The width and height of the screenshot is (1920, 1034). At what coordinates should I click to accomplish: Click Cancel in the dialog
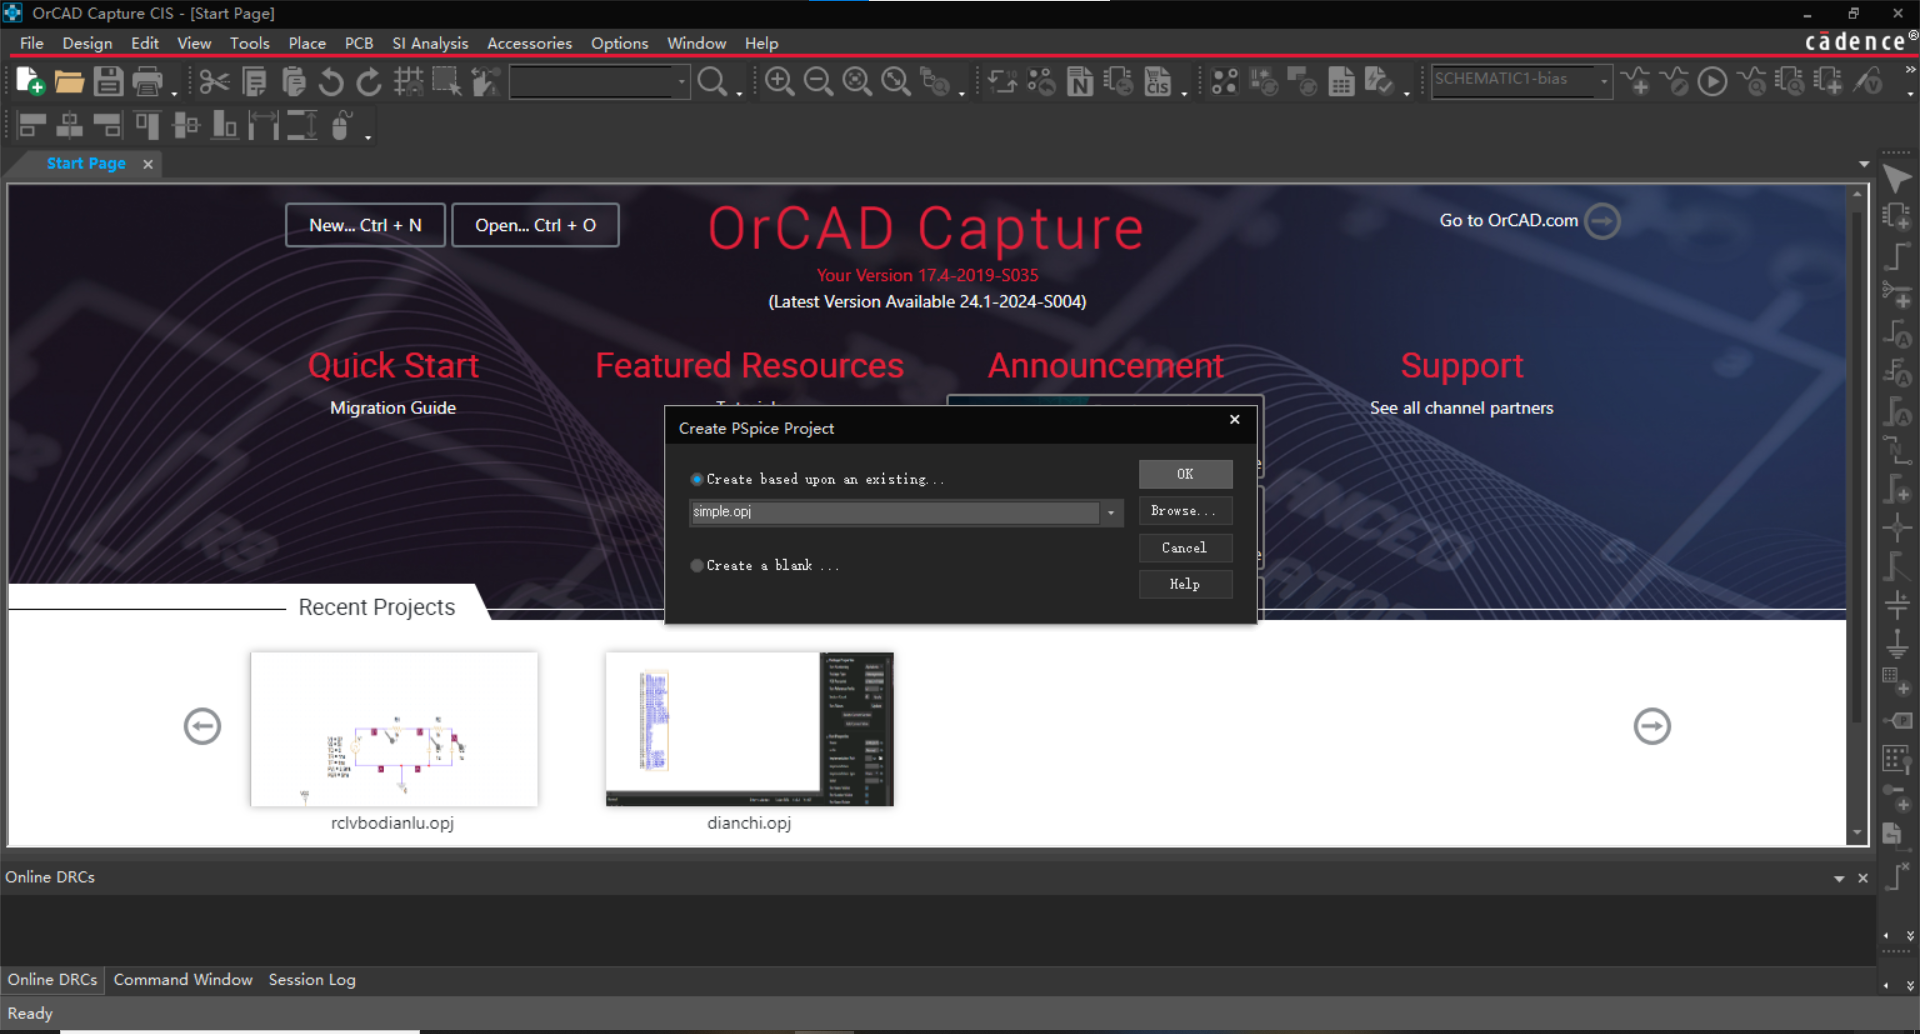(1185, 548)
